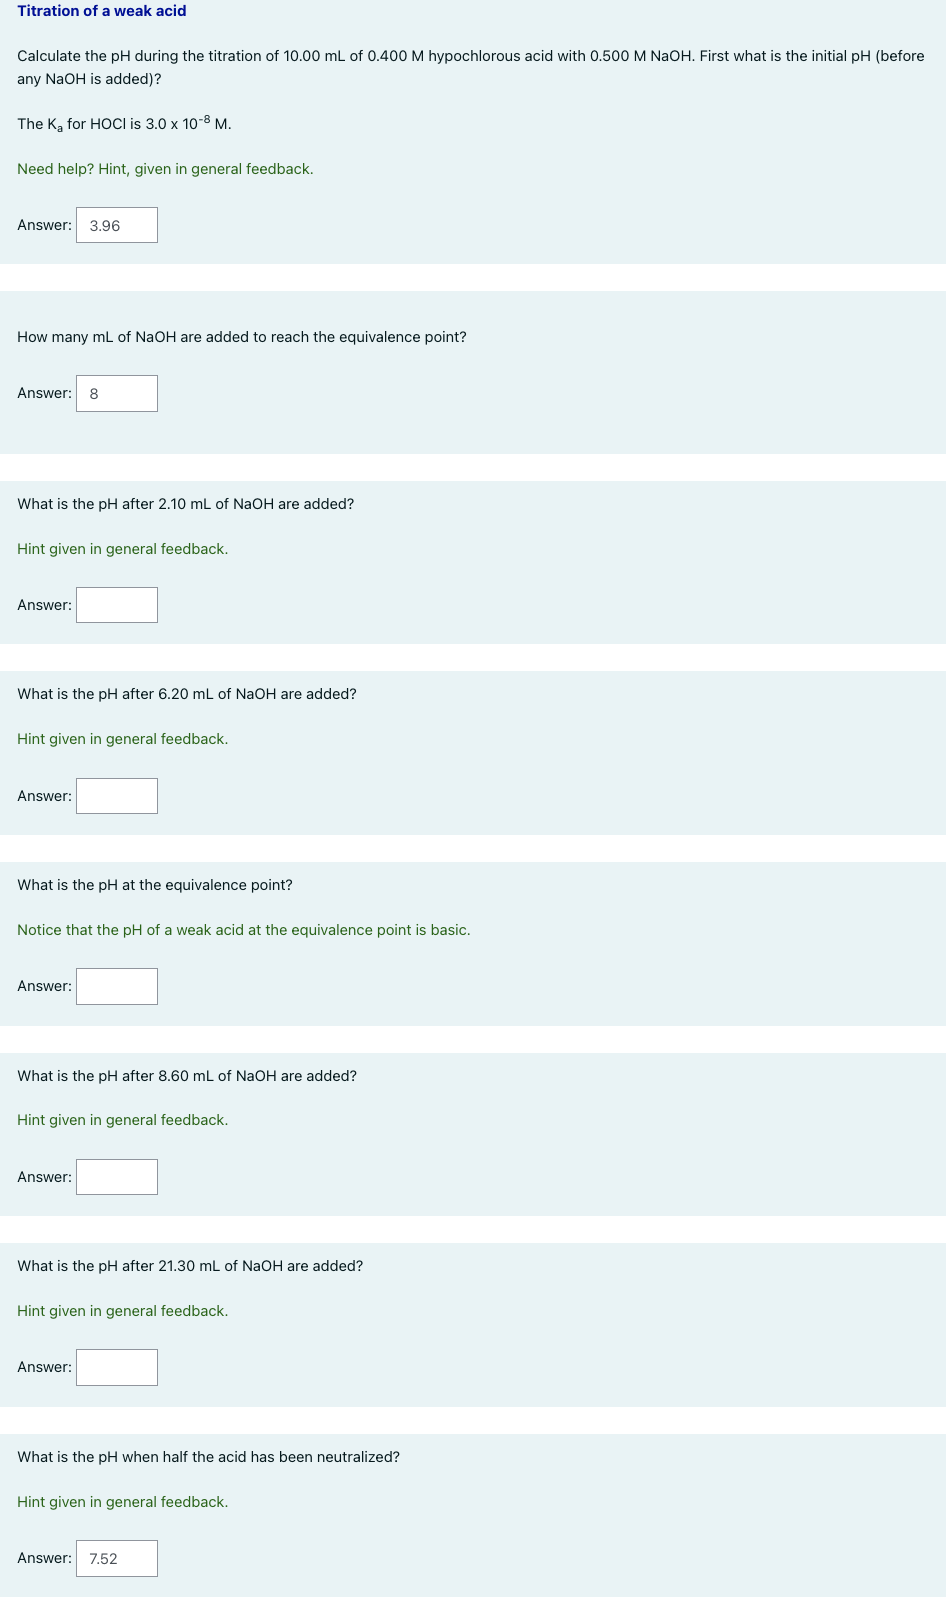Click the initial pH answer field showing 3.96
The width and height of the screenshot is (946, 1600).
coord(116,225)
